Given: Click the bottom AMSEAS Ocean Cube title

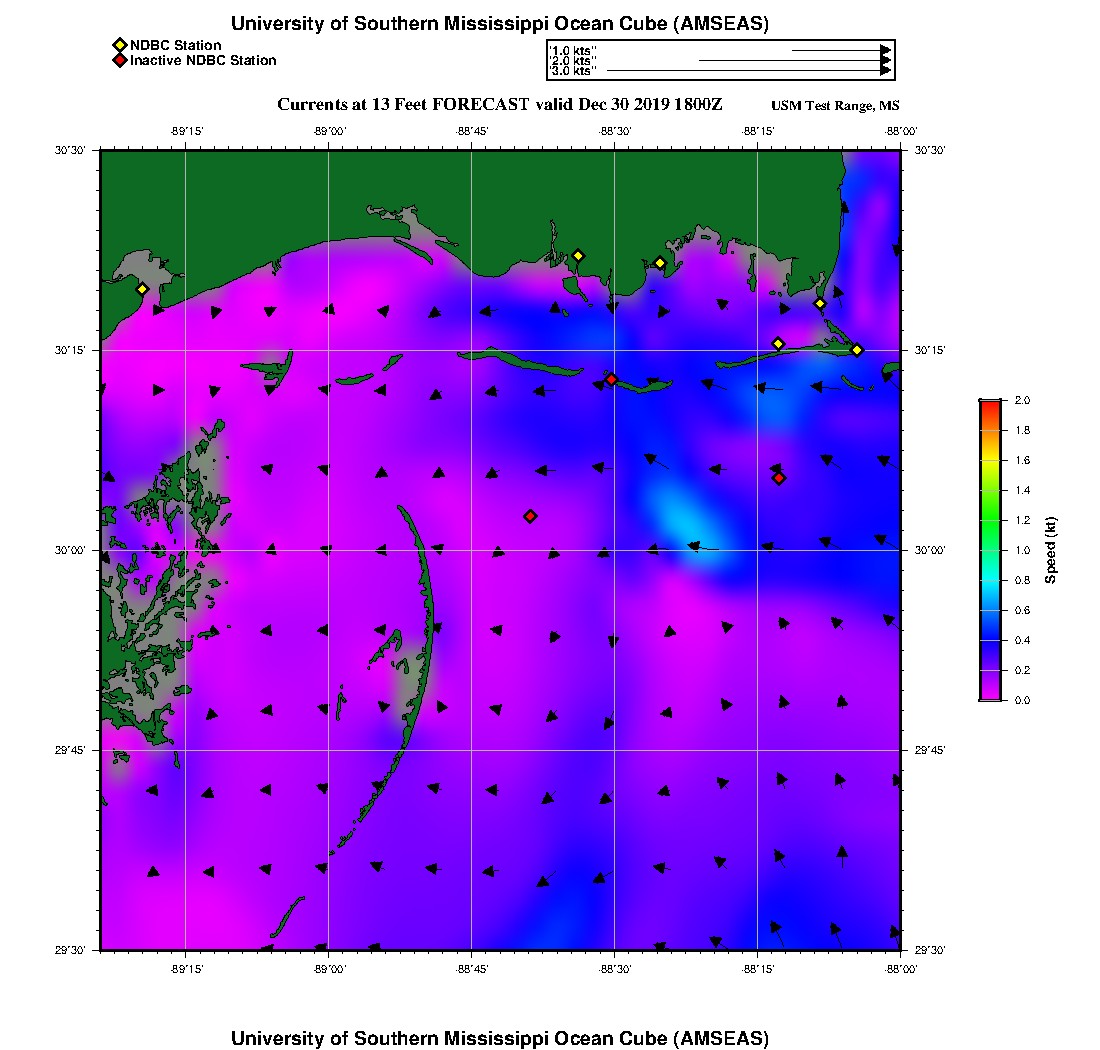Looking at the screenshot, I should [500, 1037].
